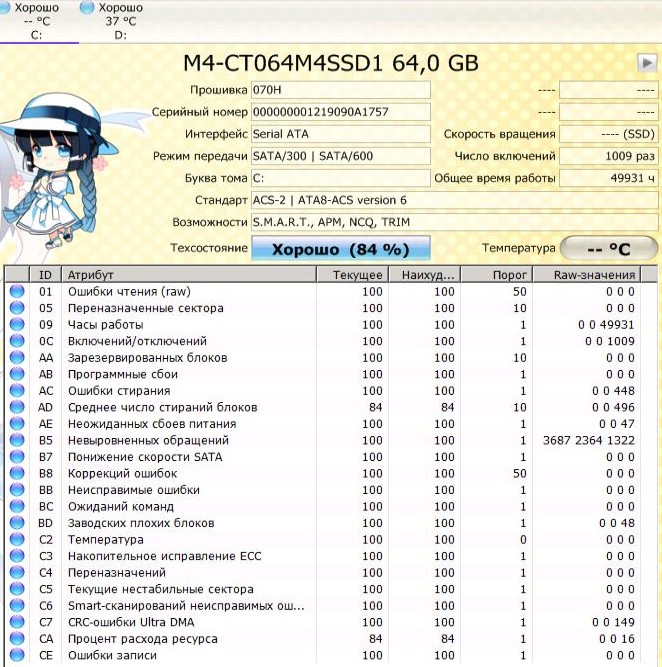
Task: Click the Текущее column header
Action: pos(353,275)
